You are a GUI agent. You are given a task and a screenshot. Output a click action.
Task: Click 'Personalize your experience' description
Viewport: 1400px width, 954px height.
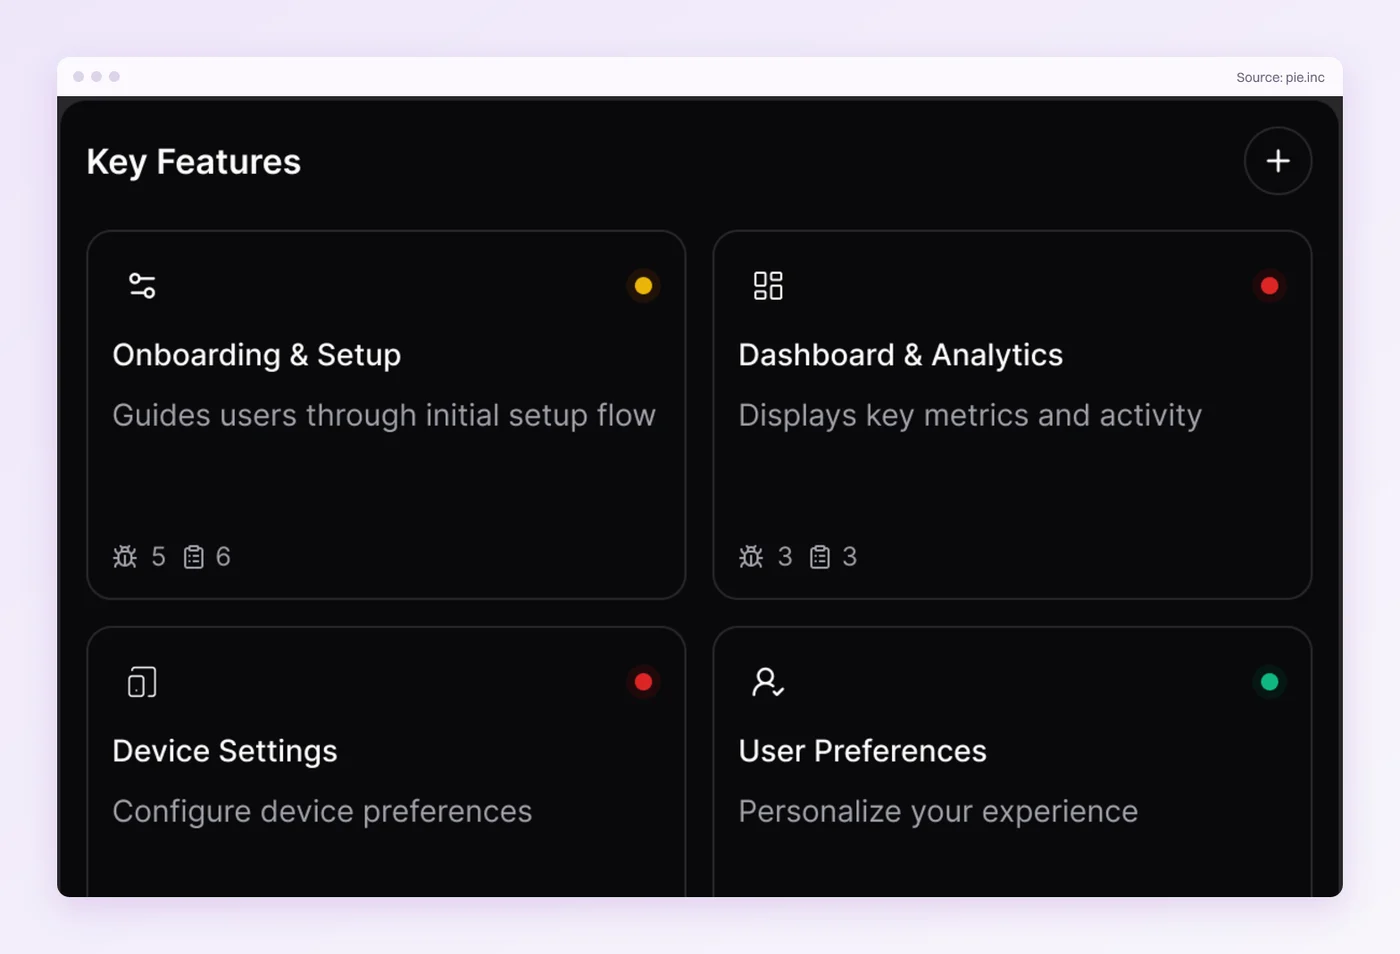pyautogui.click(x=938, y=812)
